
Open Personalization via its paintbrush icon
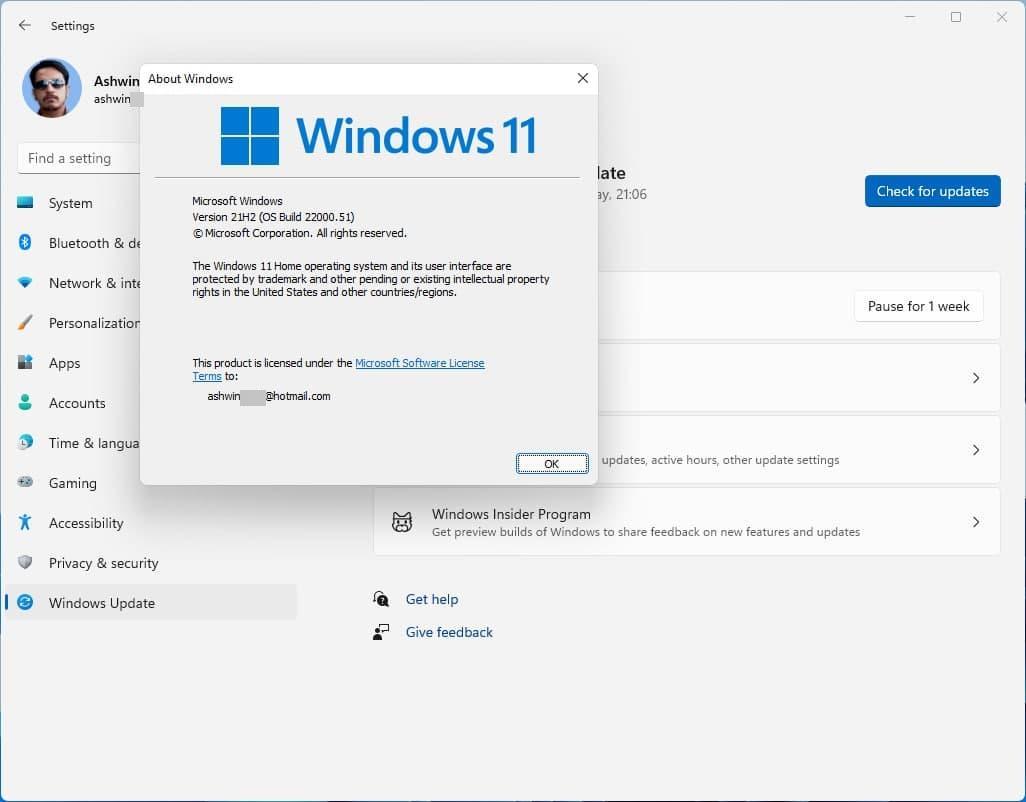click(x=25, y=323)
